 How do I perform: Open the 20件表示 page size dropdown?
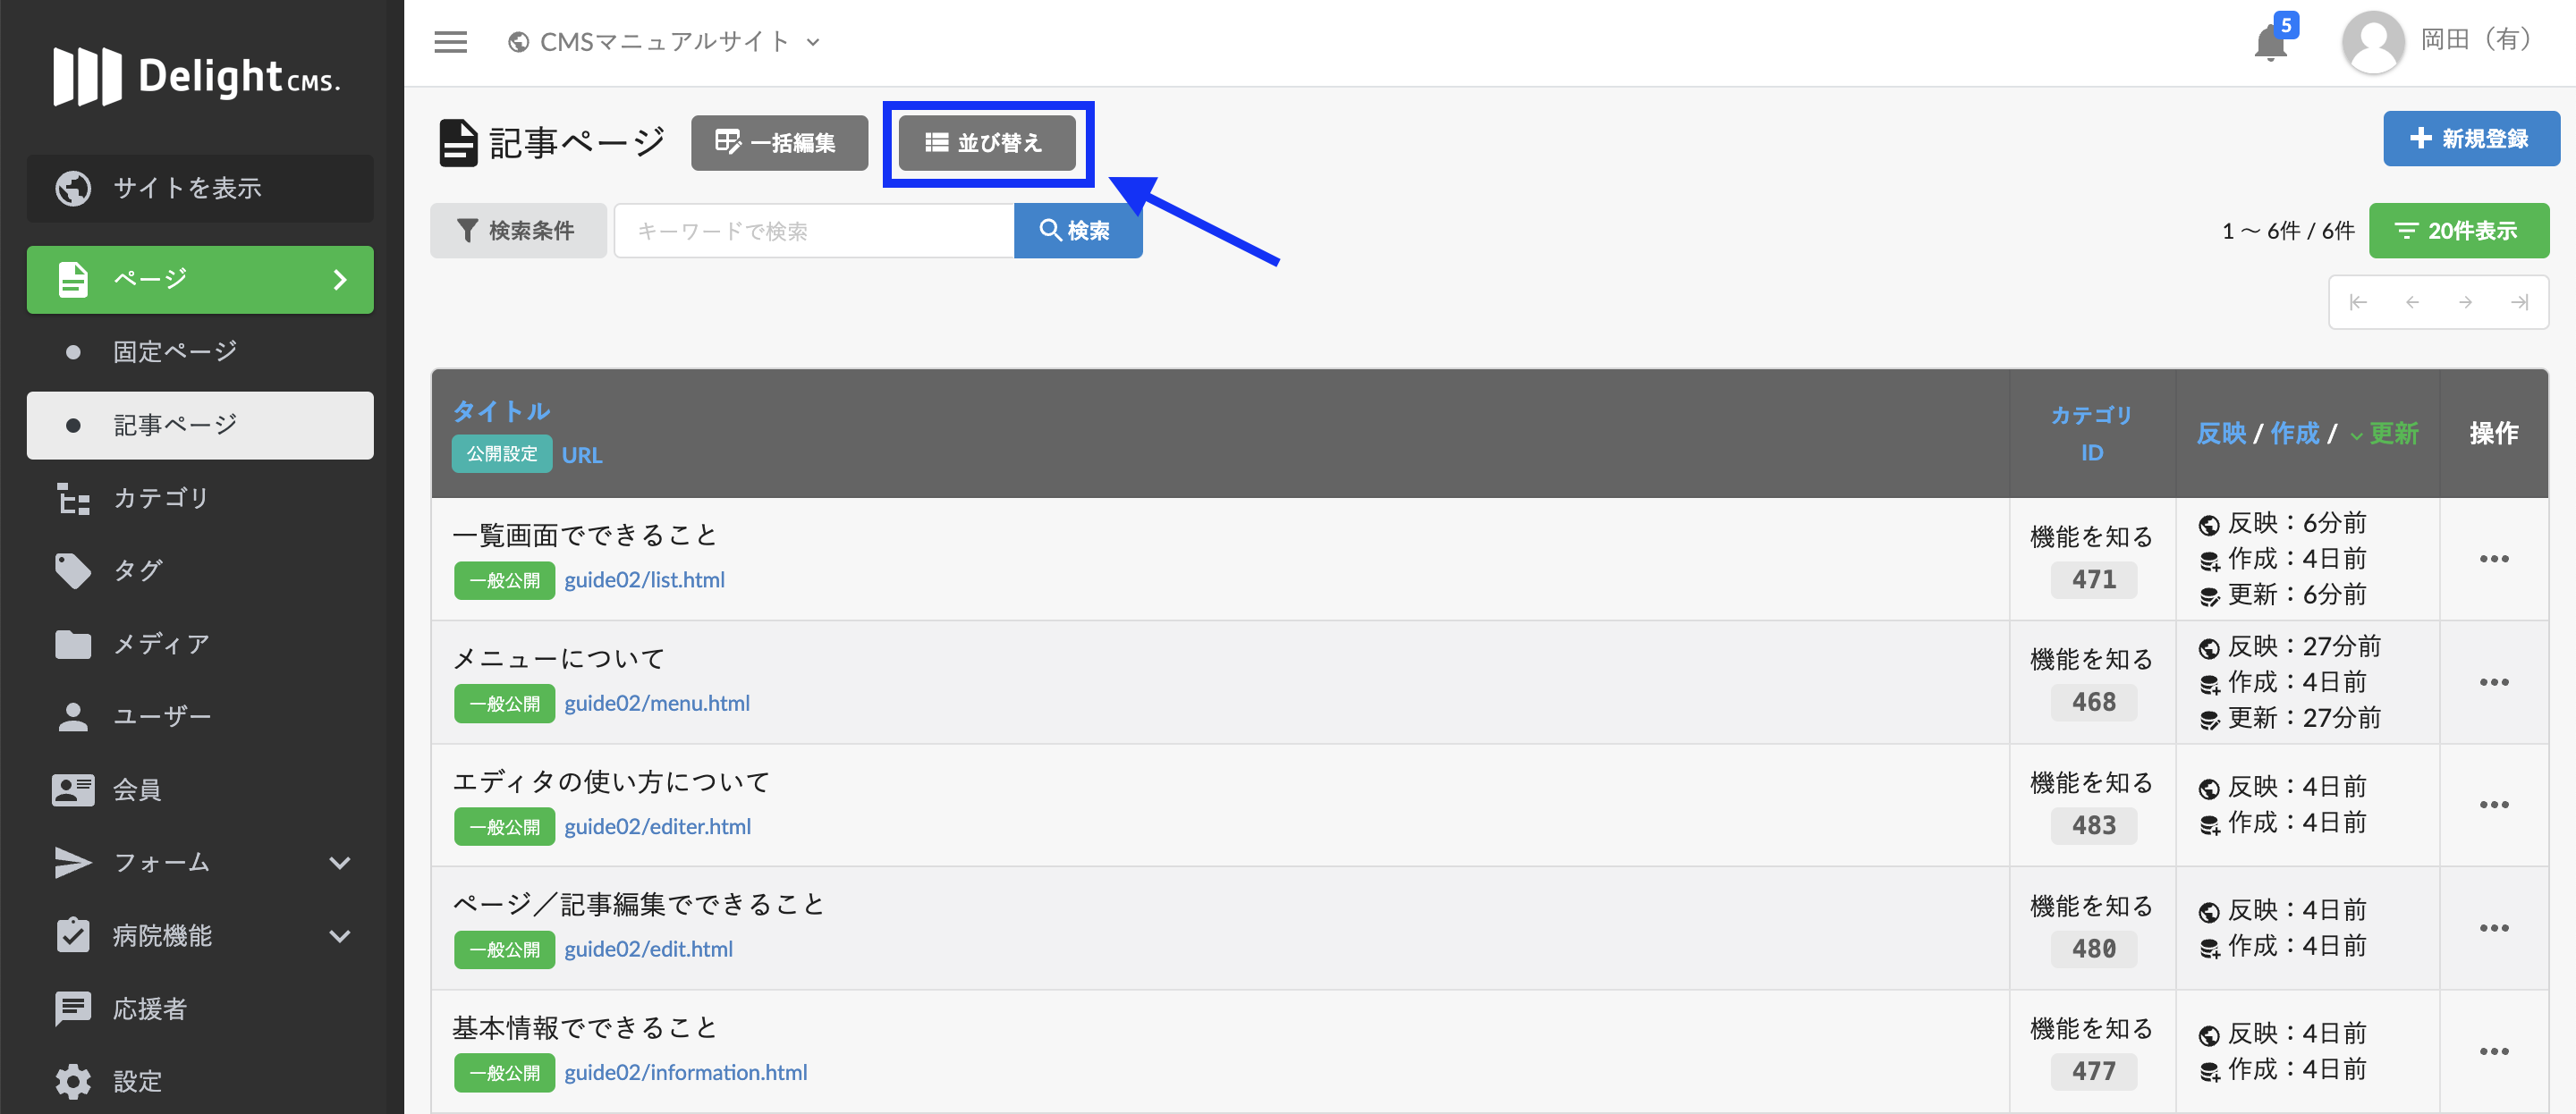click(2458, 231)
